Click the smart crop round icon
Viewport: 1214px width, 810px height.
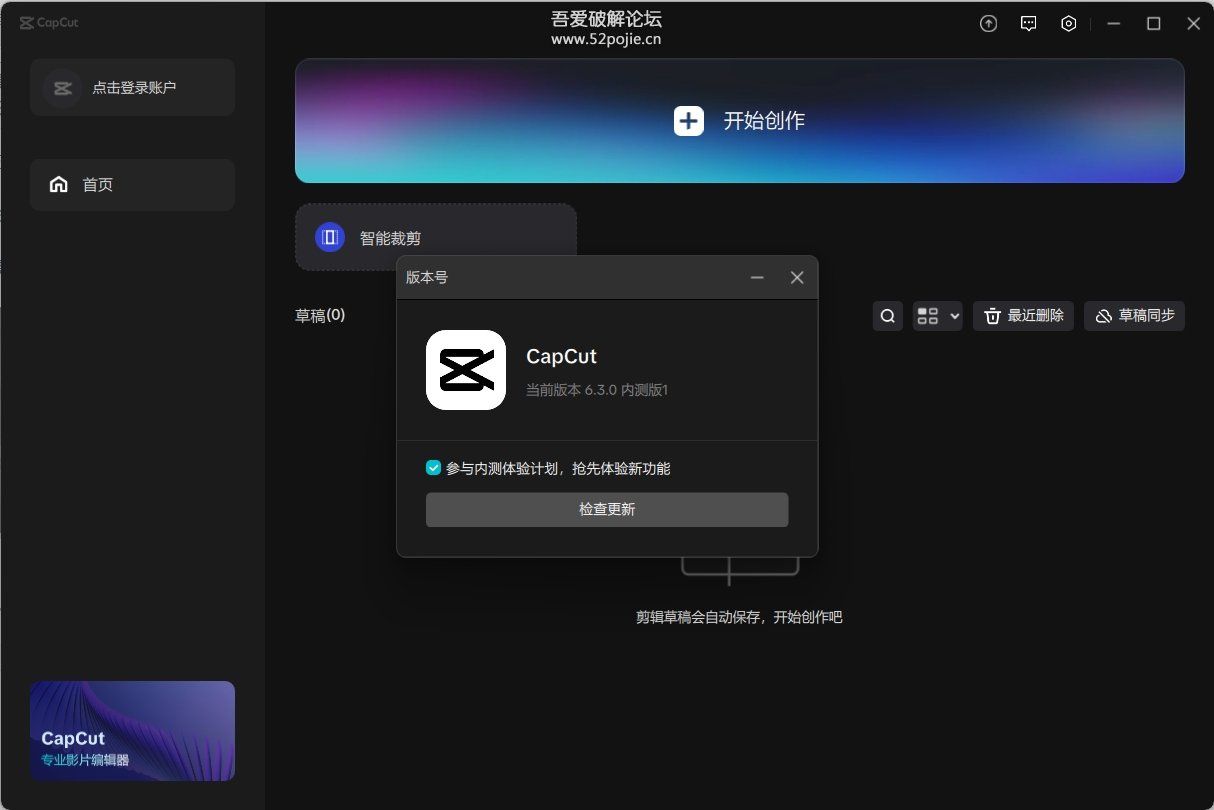pos(330,237)
